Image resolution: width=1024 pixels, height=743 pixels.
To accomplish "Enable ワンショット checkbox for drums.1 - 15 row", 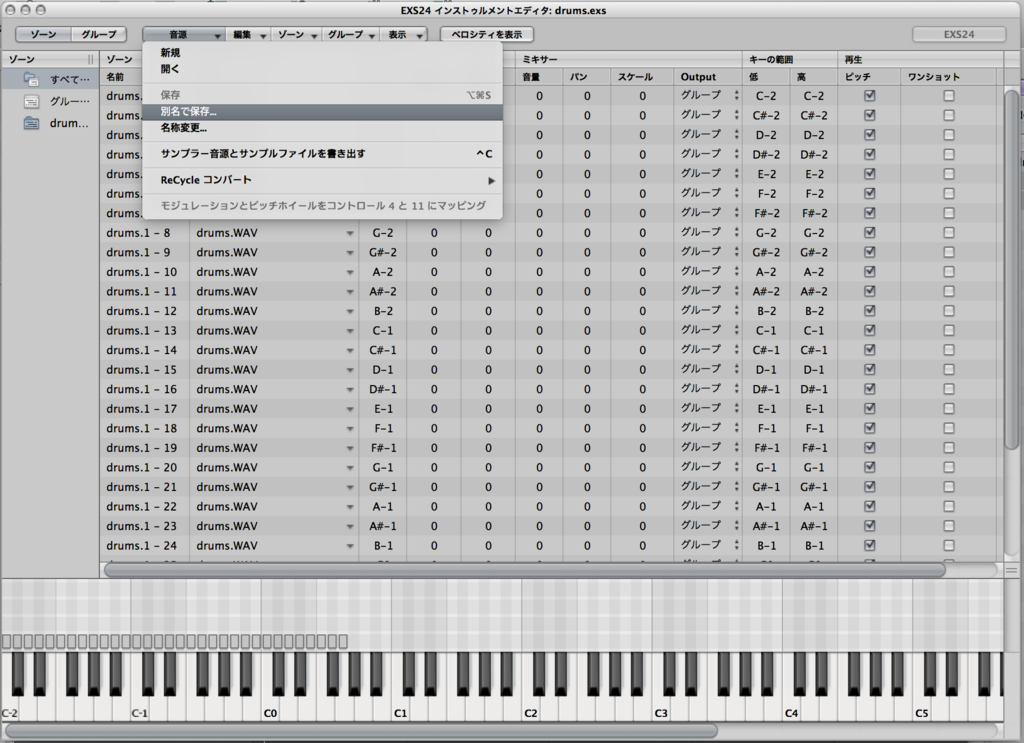I will [x=949, y=370].
